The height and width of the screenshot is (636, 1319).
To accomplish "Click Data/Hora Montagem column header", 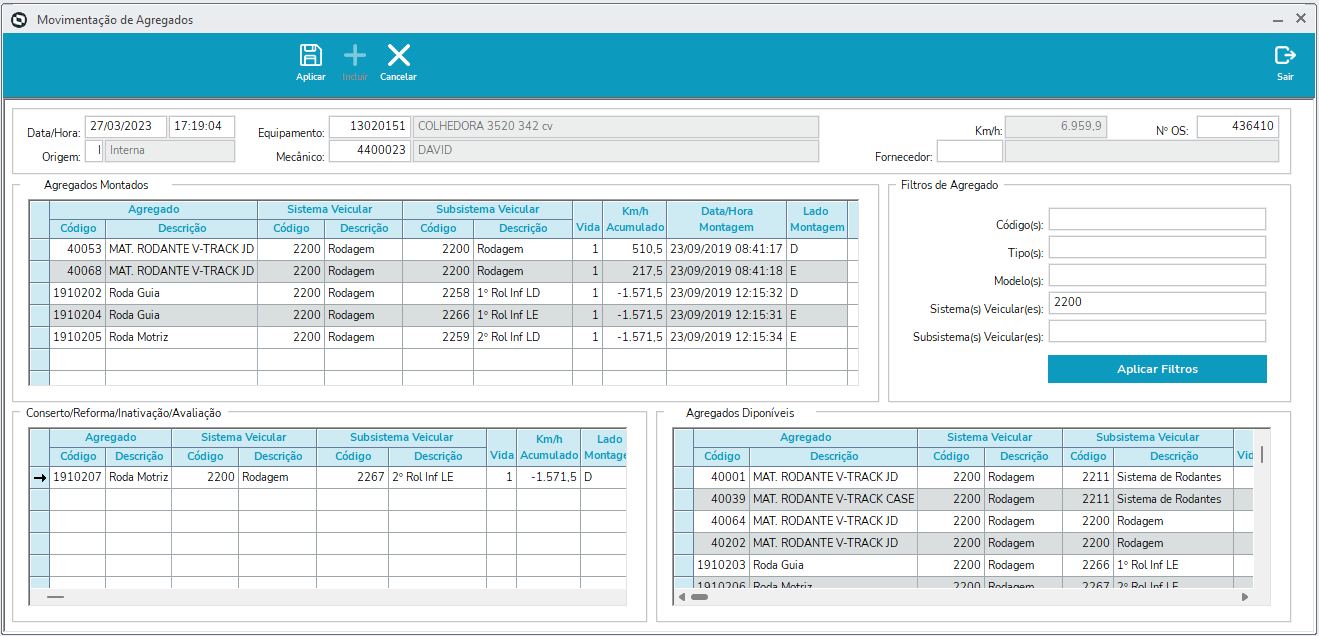I will [726, 219].
